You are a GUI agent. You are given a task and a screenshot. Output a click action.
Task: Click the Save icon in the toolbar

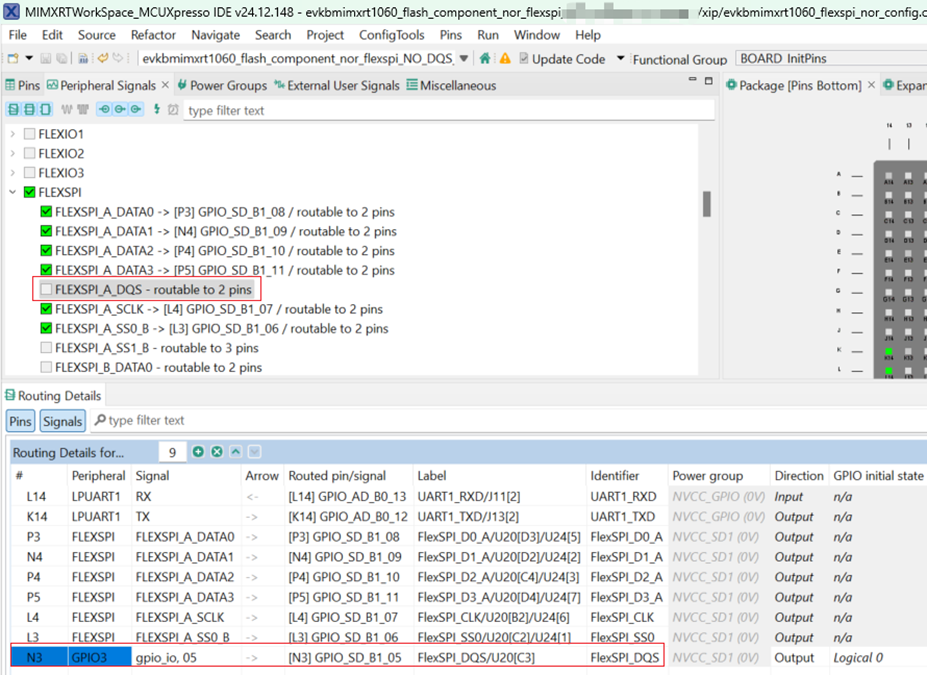46,59
